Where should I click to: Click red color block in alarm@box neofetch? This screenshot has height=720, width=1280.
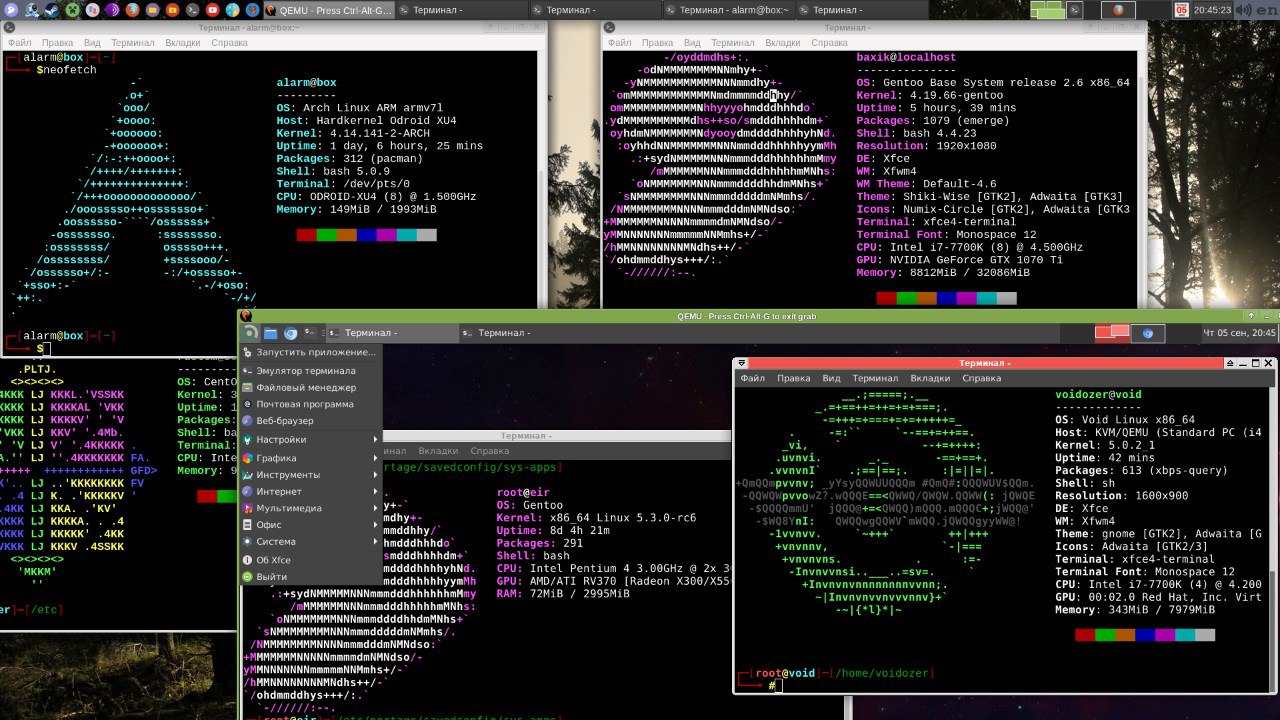click(306, 235)
